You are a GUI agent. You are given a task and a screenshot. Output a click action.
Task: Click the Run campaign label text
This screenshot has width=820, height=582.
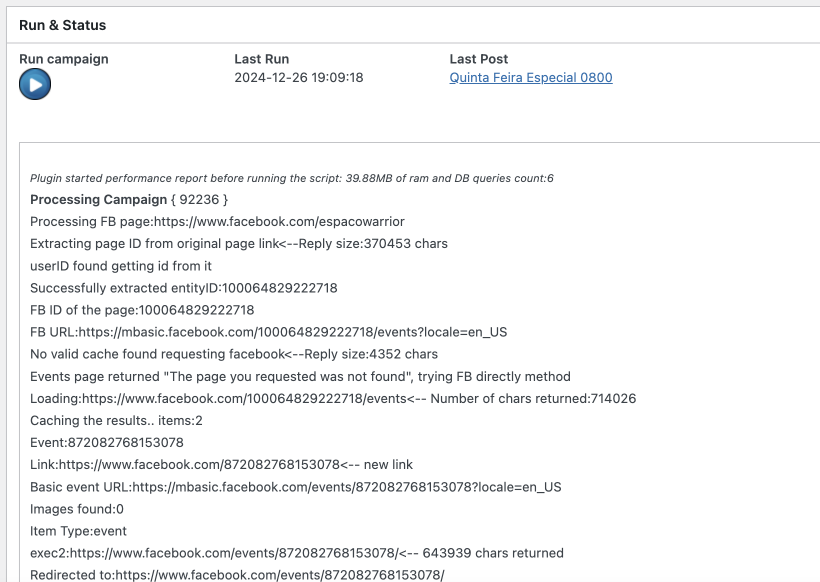(64, 59)
